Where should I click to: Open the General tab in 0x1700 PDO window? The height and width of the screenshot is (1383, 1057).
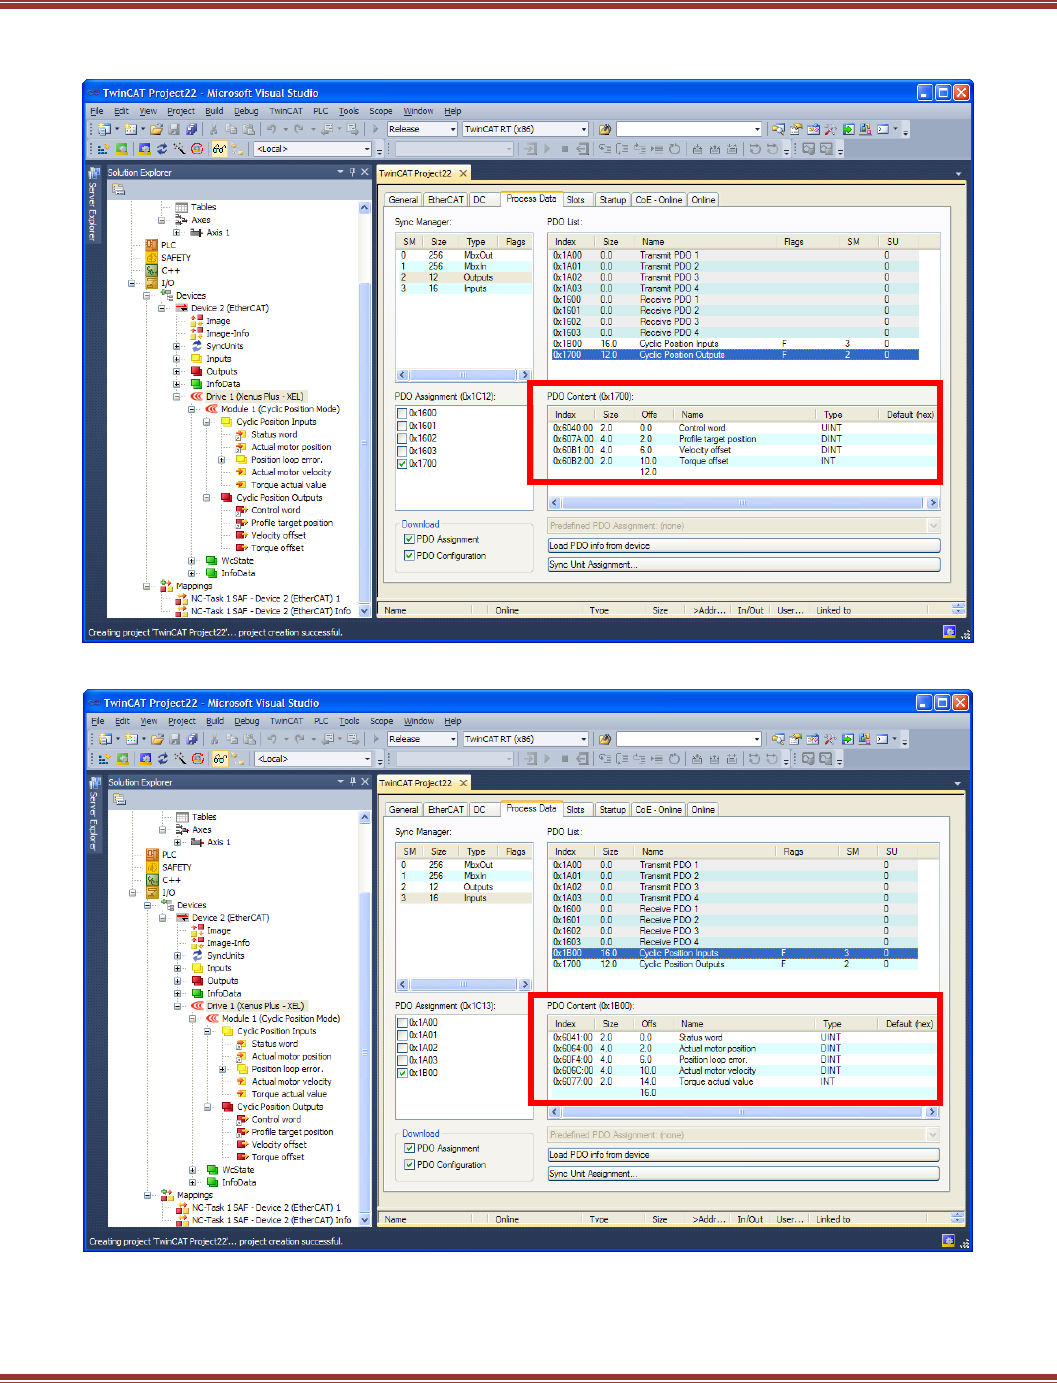tap(403, 200)
